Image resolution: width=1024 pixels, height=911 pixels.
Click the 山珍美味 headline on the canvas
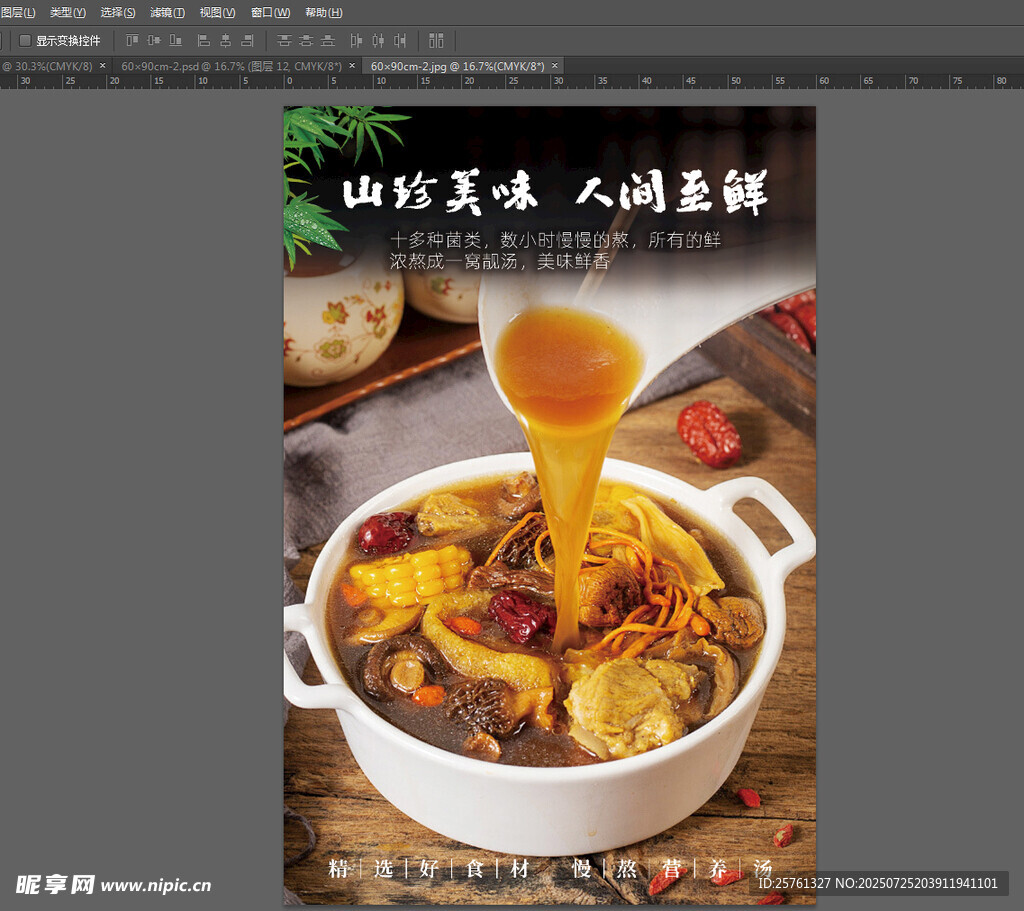coord(440,193)
